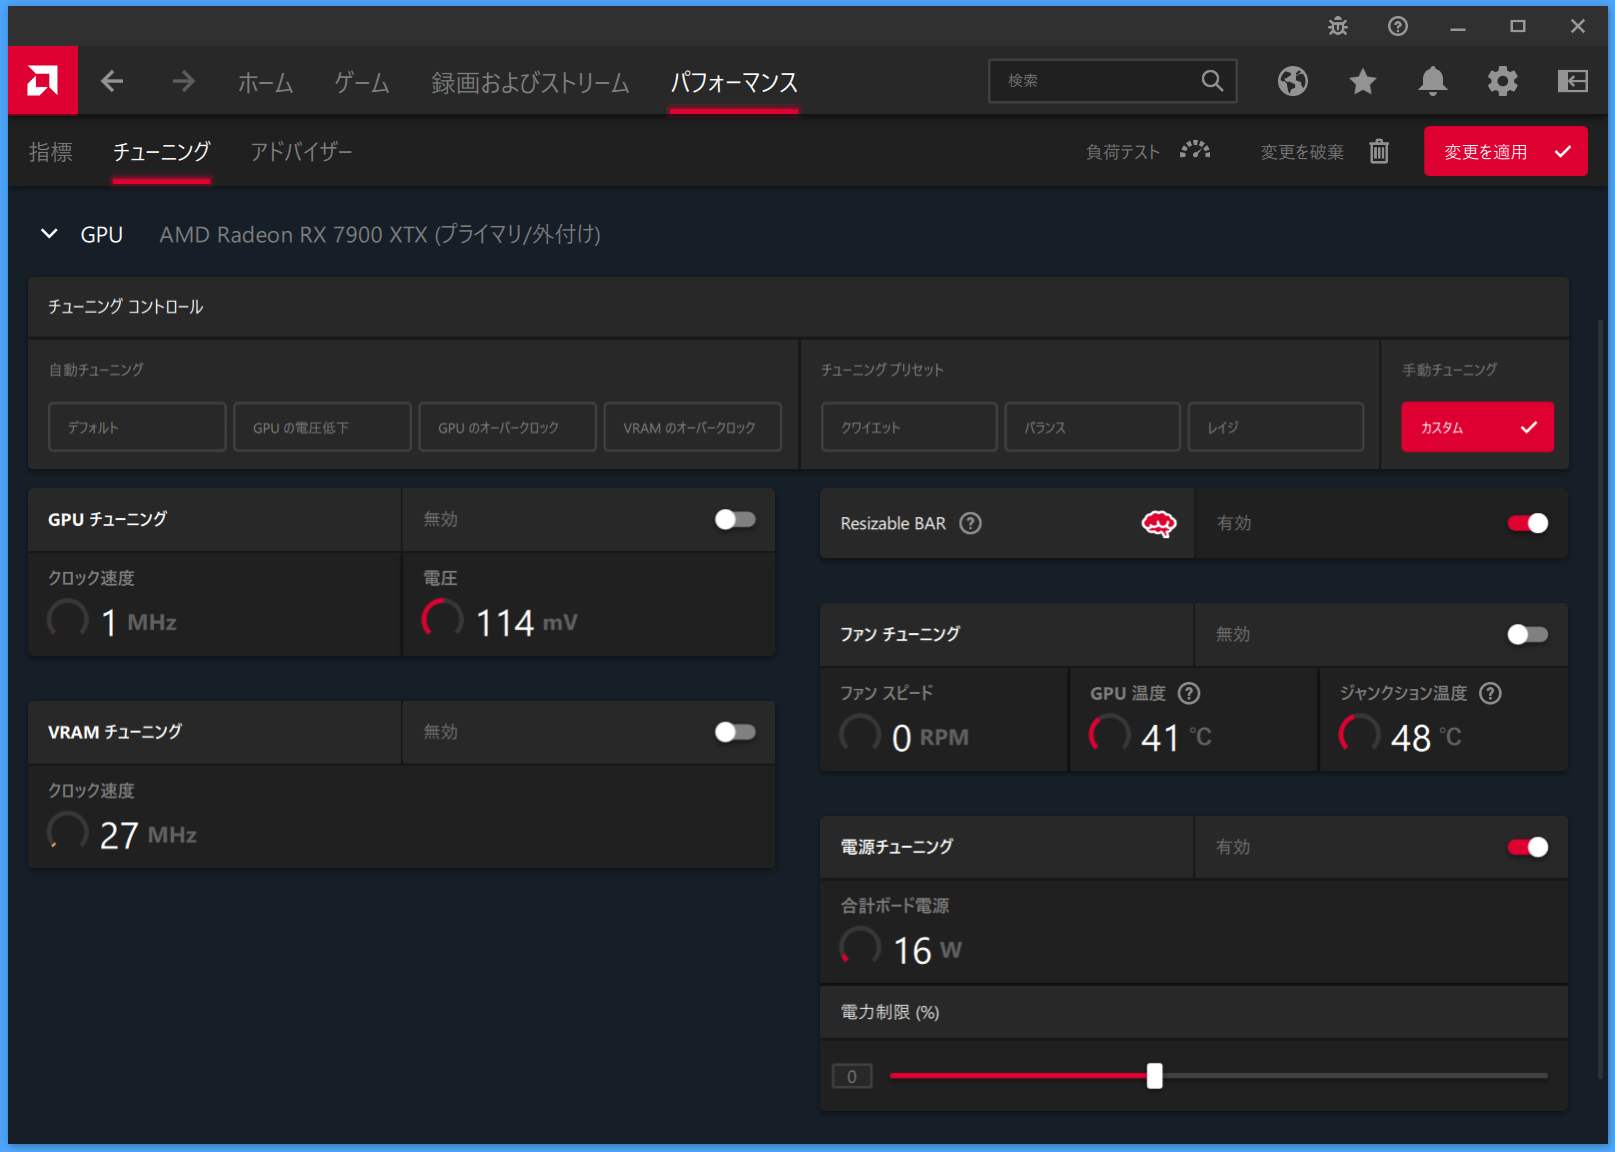Open favorites star icon
The image size is (1615, 1152).
pos(1363,81)
